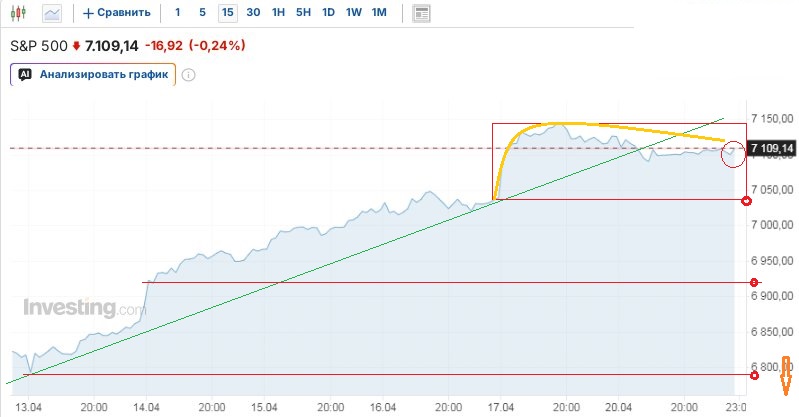Select the 5 minute timeframe
Screen dimensions: 799x417
[202, 13]
